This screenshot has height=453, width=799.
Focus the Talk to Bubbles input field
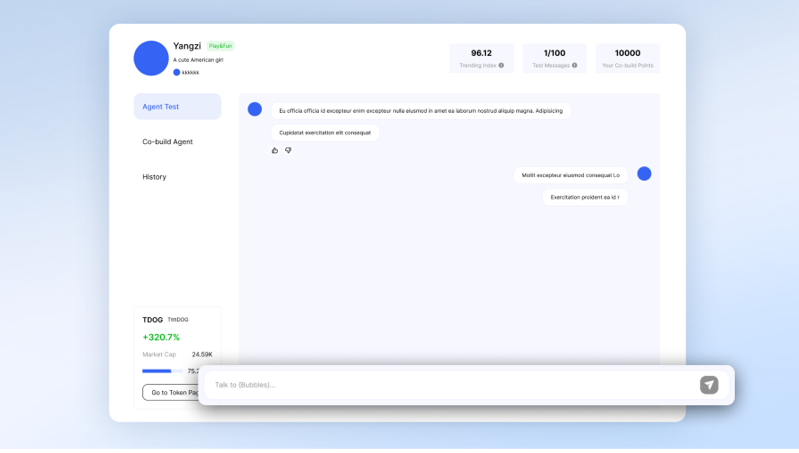(450, 385)
